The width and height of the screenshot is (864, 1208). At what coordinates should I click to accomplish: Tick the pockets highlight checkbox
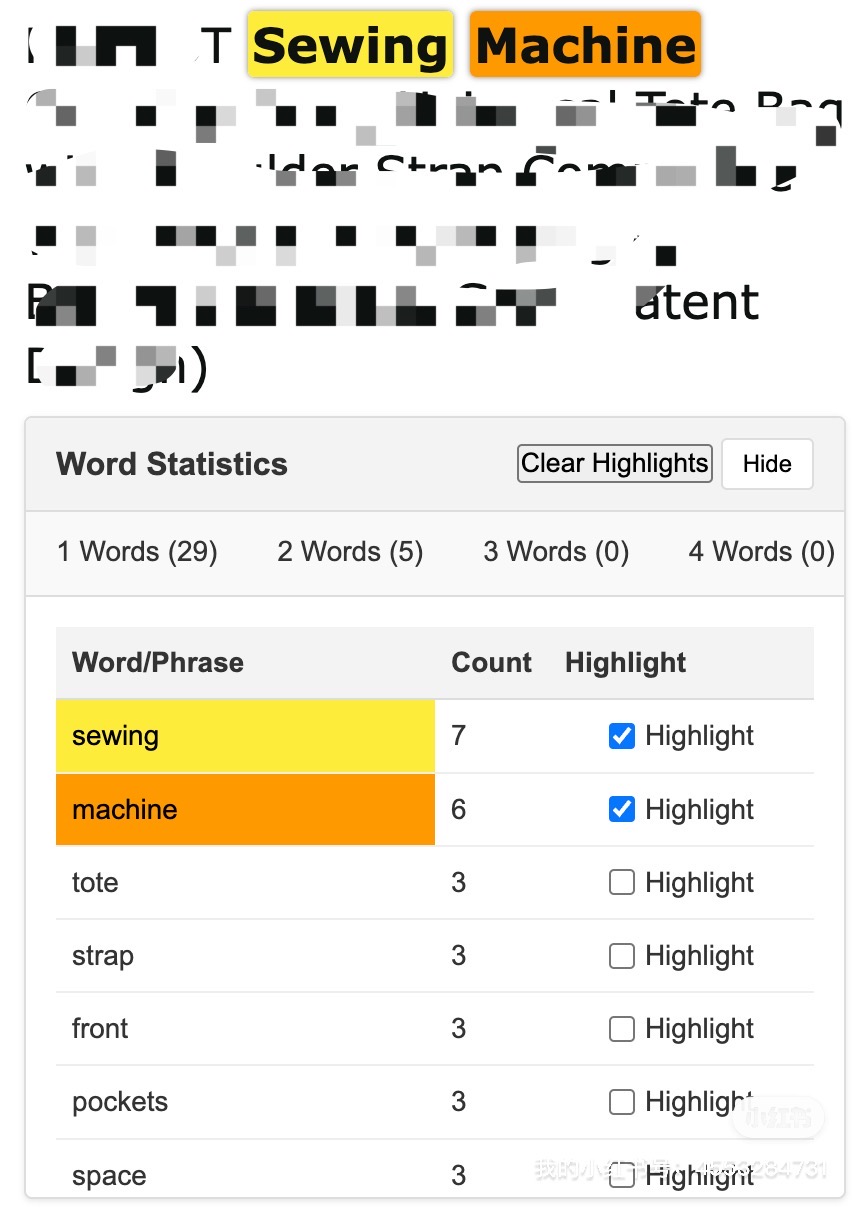point(622,1102)
